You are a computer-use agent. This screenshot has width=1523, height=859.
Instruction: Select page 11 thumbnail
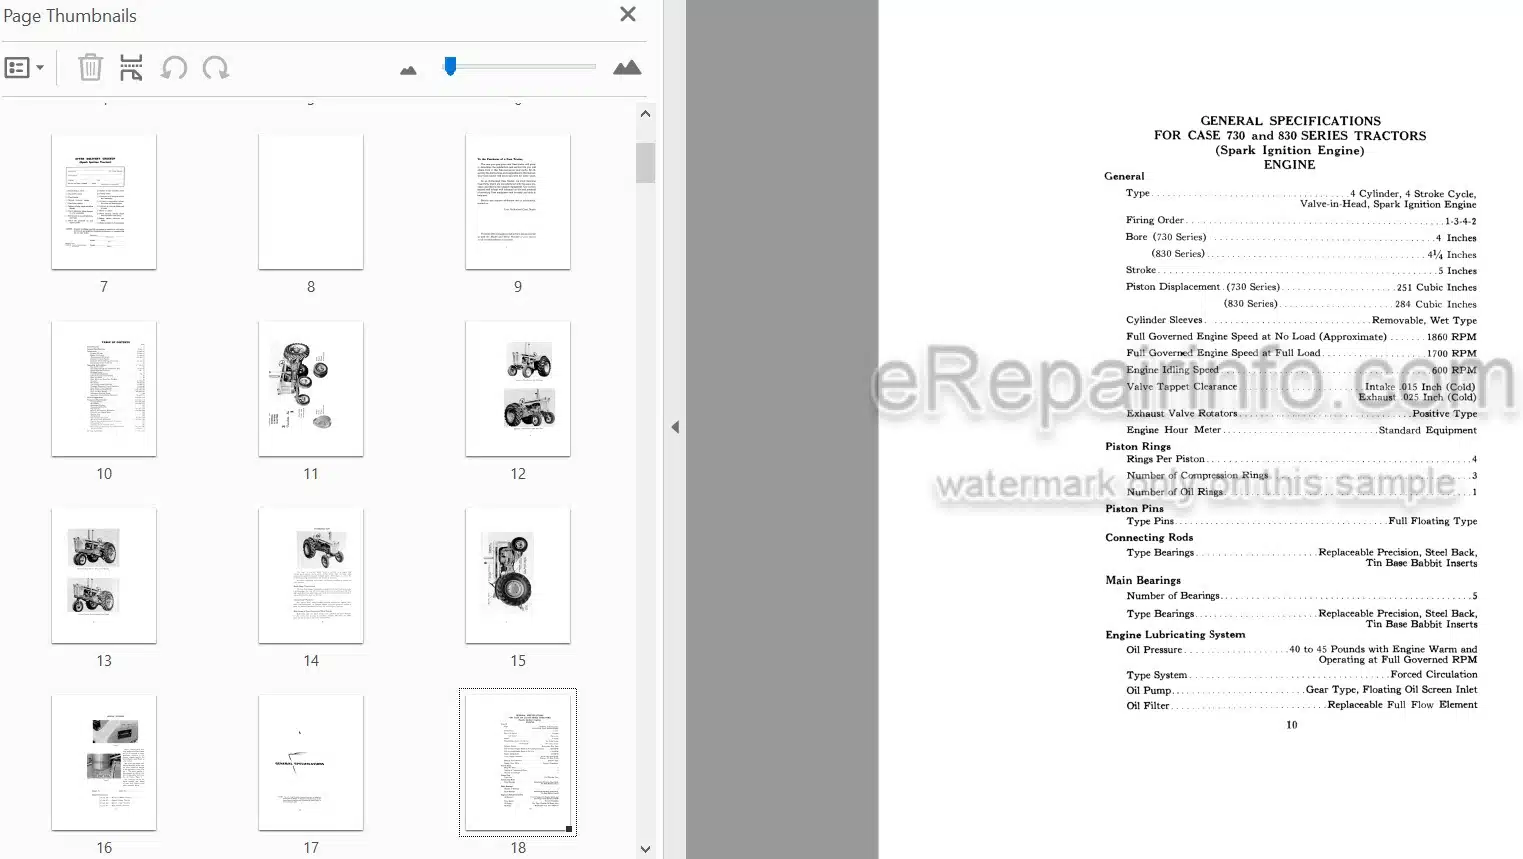311,389
